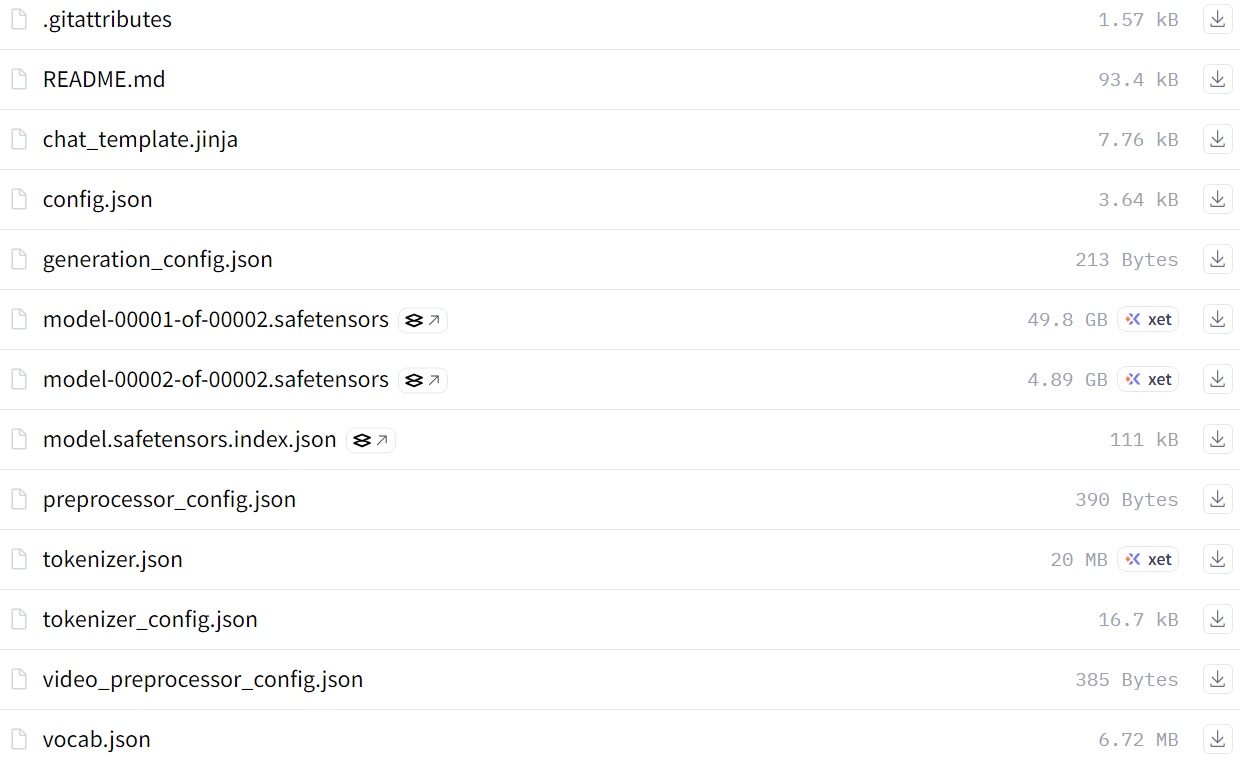Open the vocab.json file

pos(97,739)
